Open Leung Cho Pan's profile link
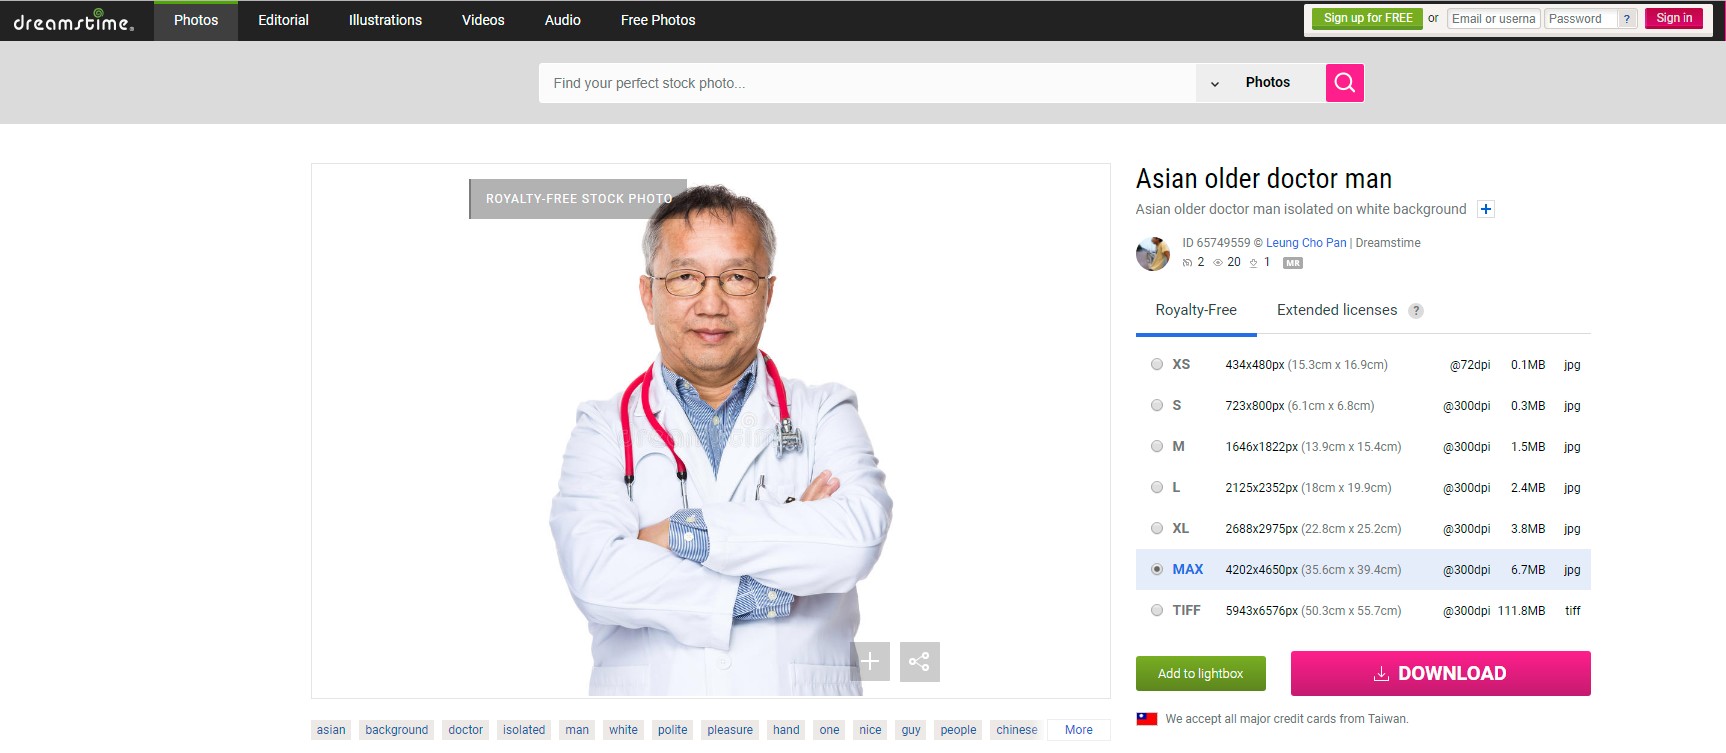Screen dimensions: 1726x753 click(x=1306, y=243)
